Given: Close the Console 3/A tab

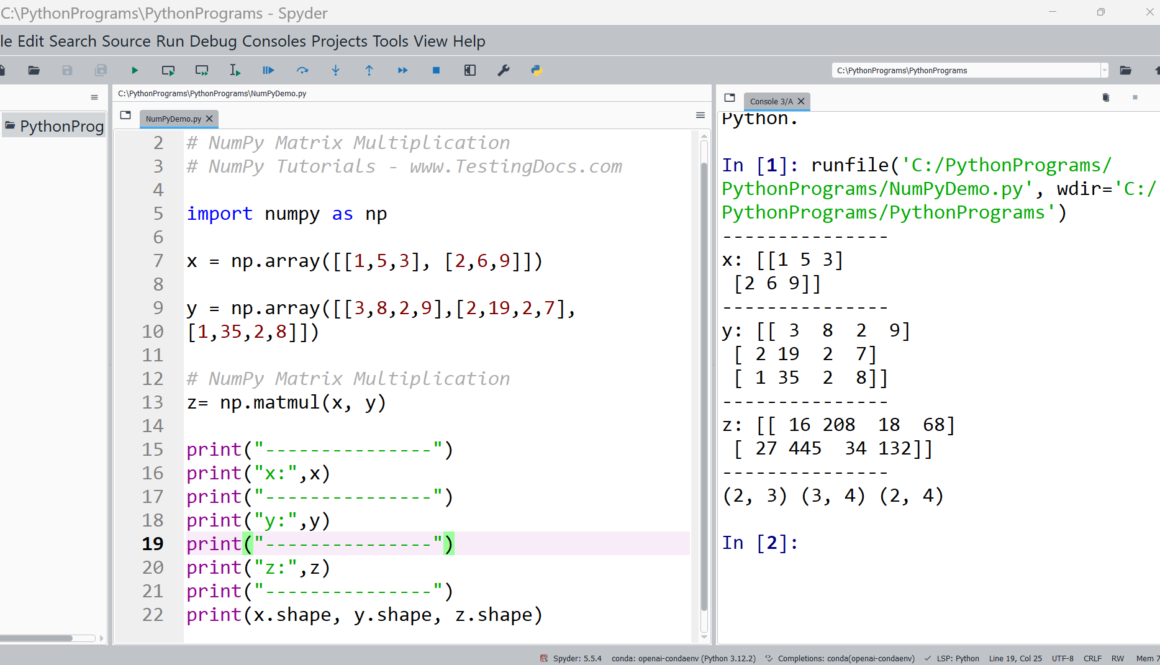Looking at the screenshot, I should [802, 102].
